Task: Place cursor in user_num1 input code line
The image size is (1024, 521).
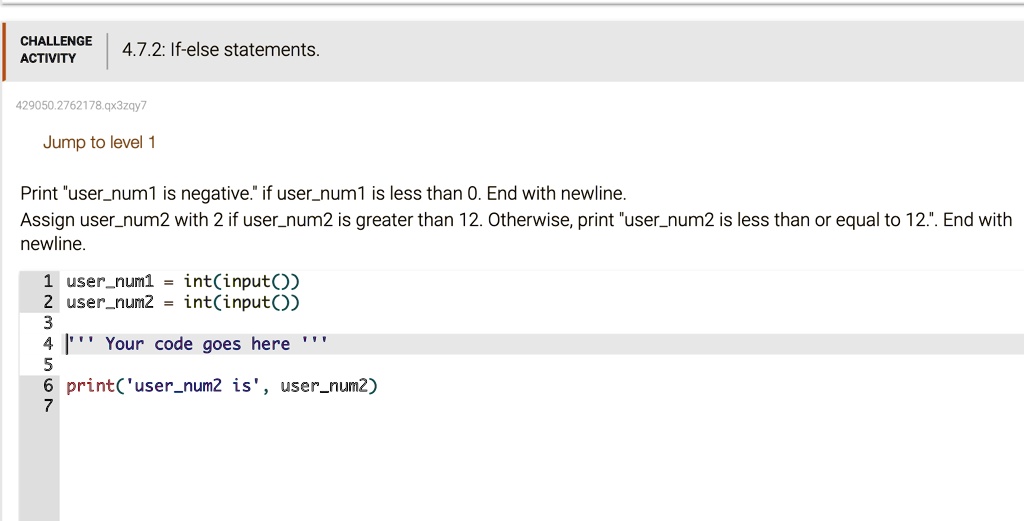Action: [x=183, y=281]
